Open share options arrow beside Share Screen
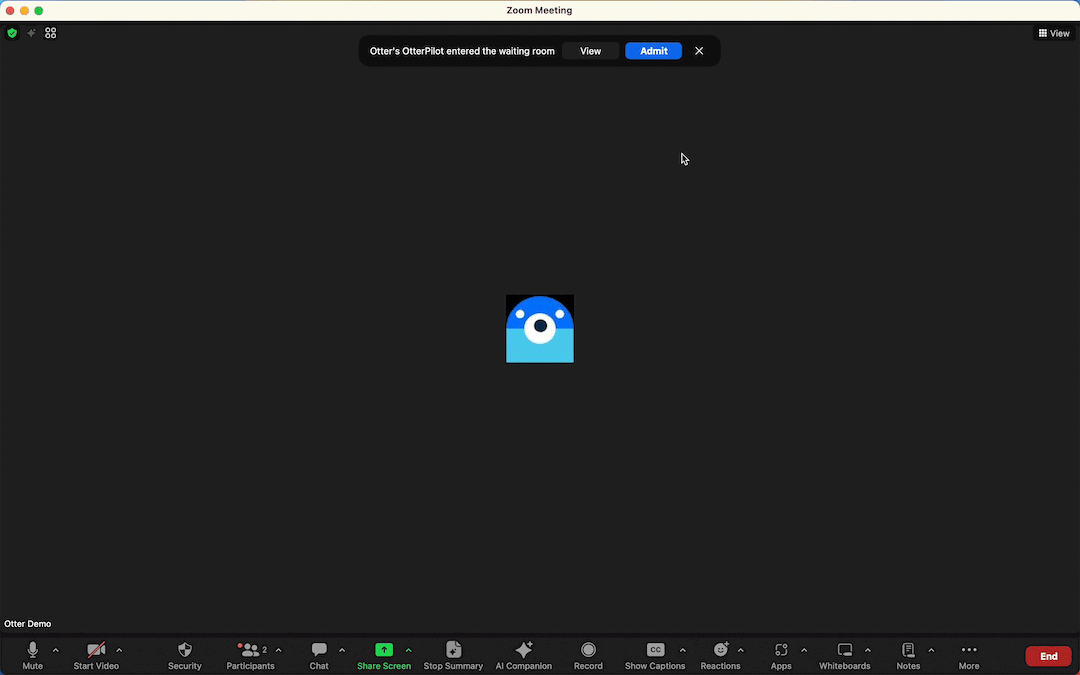This screenshot has width=1080, height=675. (x=408, y=650)
